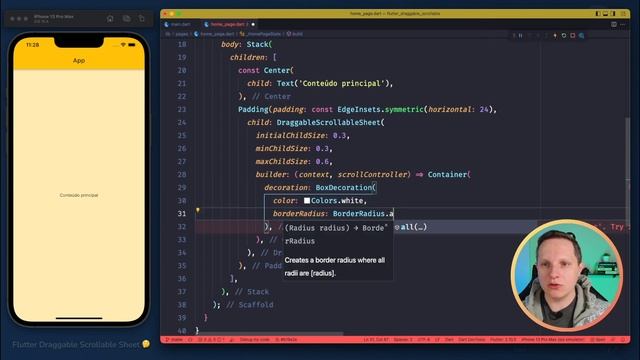This screenshot has height=360, width=640.
Task: Click 'Conteúdo principal' string on line 21
Action: tap(342, 83)
